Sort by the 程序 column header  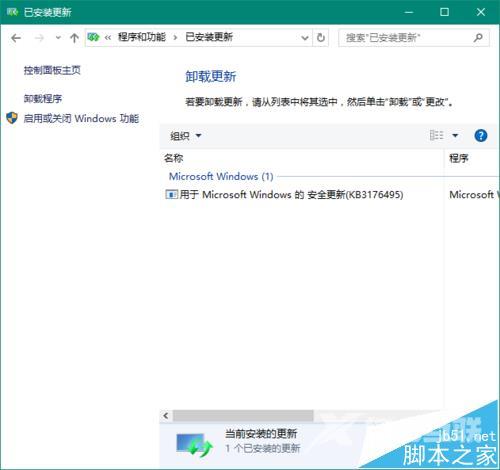(x=459, y=158)
